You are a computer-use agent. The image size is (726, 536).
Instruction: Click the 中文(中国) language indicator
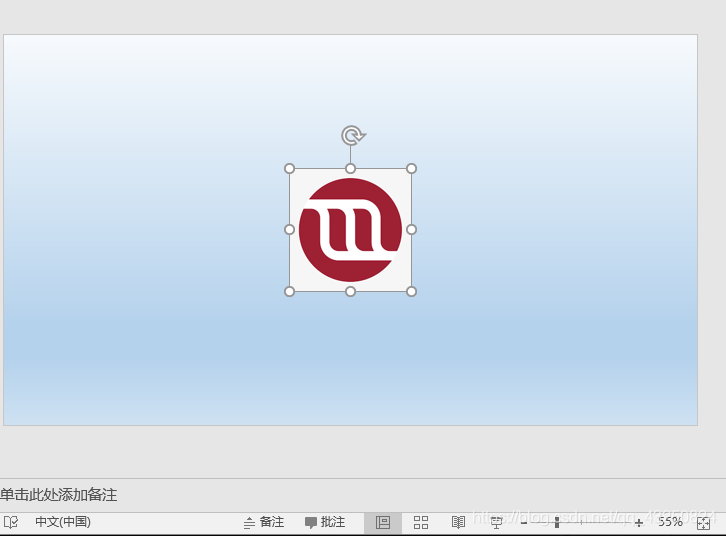[x=63, y=522]
